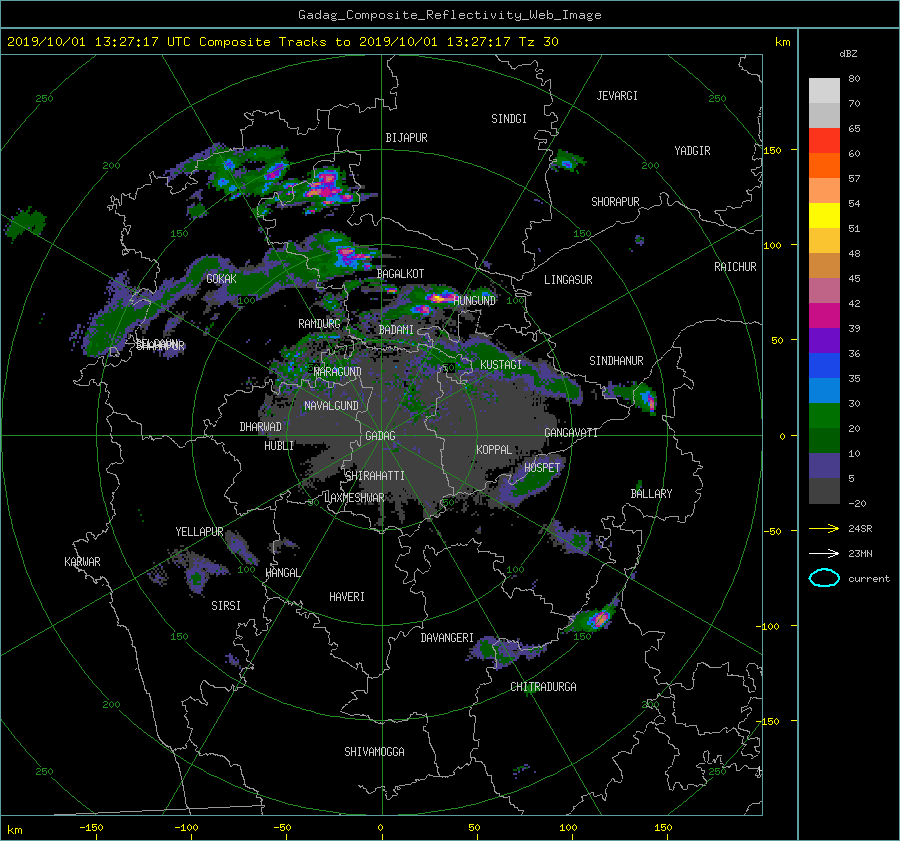This screenshot has height=841, width=900.
Task: Click the HUBLI city label
Action: pos(279,446)
